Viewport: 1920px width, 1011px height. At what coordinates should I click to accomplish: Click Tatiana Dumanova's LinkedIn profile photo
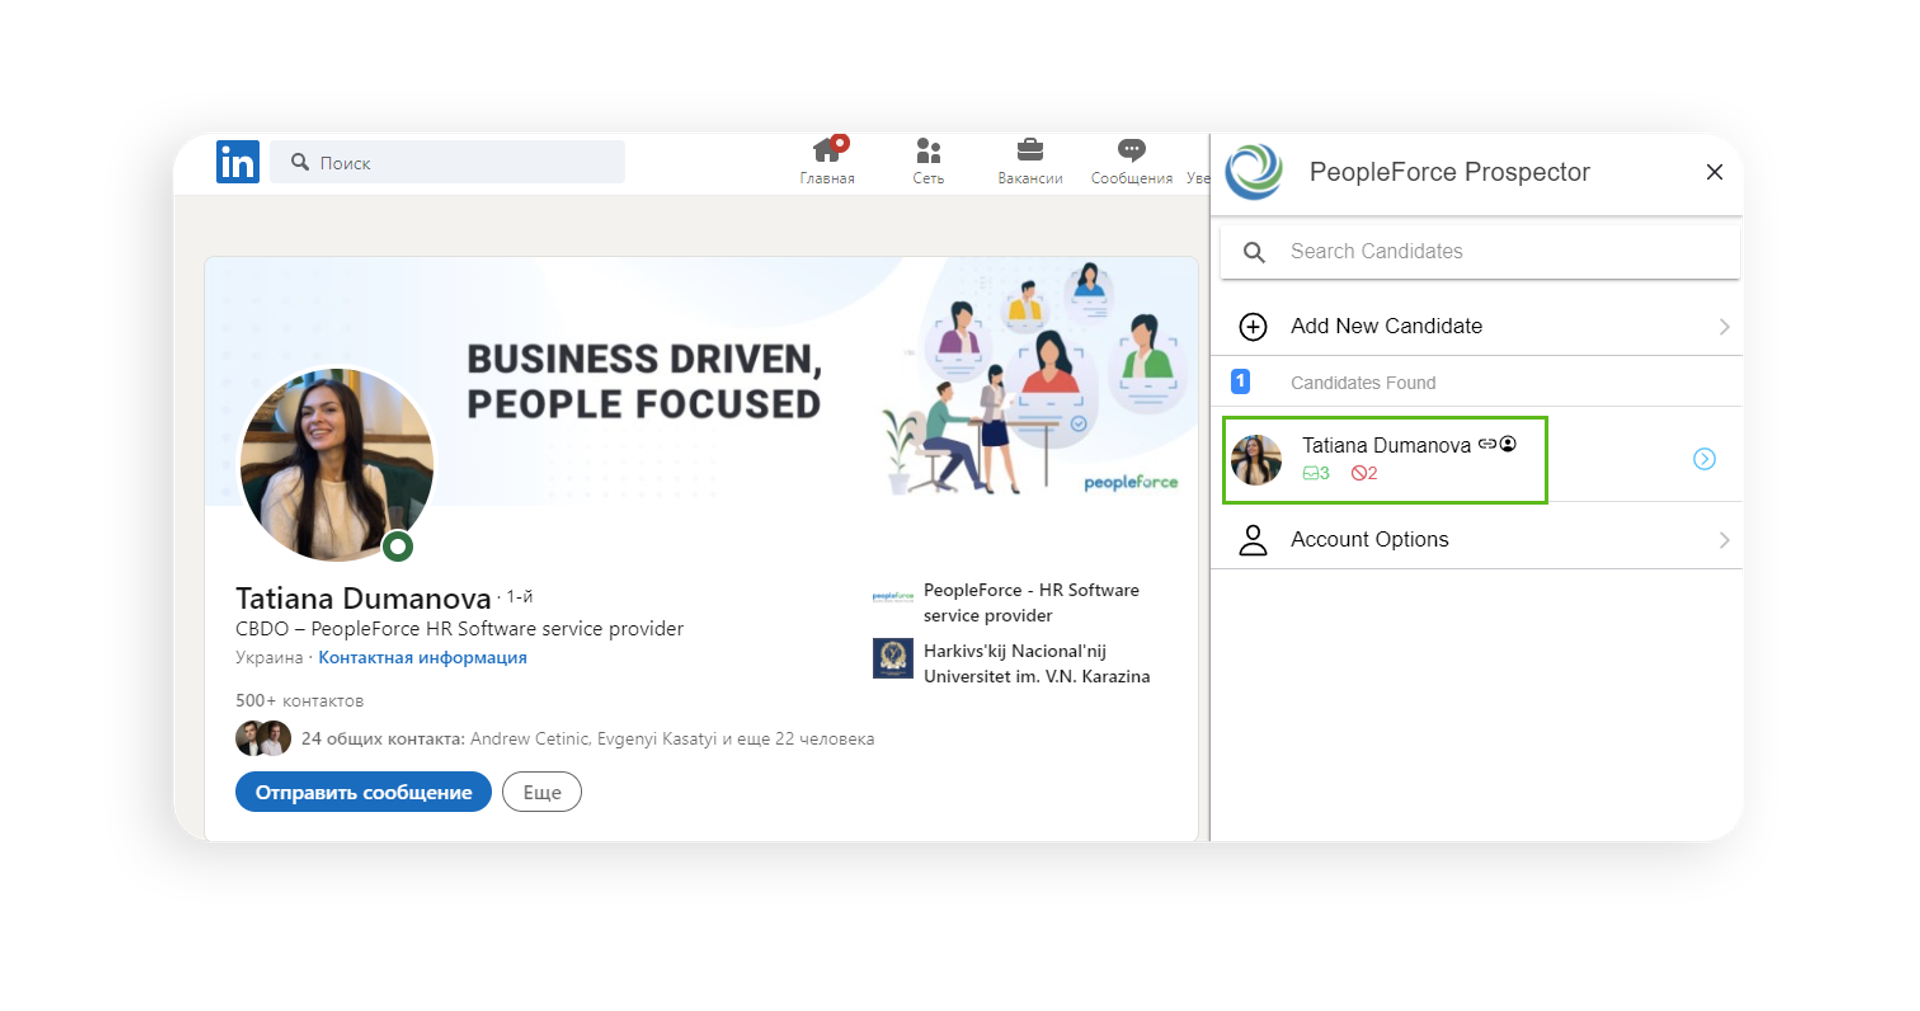[337, 465]
